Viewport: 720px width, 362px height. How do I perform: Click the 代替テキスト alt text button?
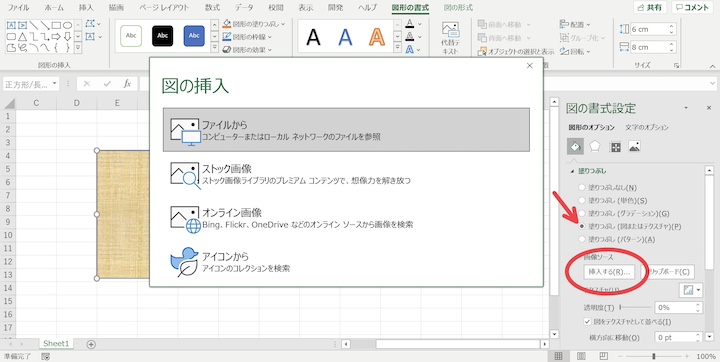(x=450, y=39)
